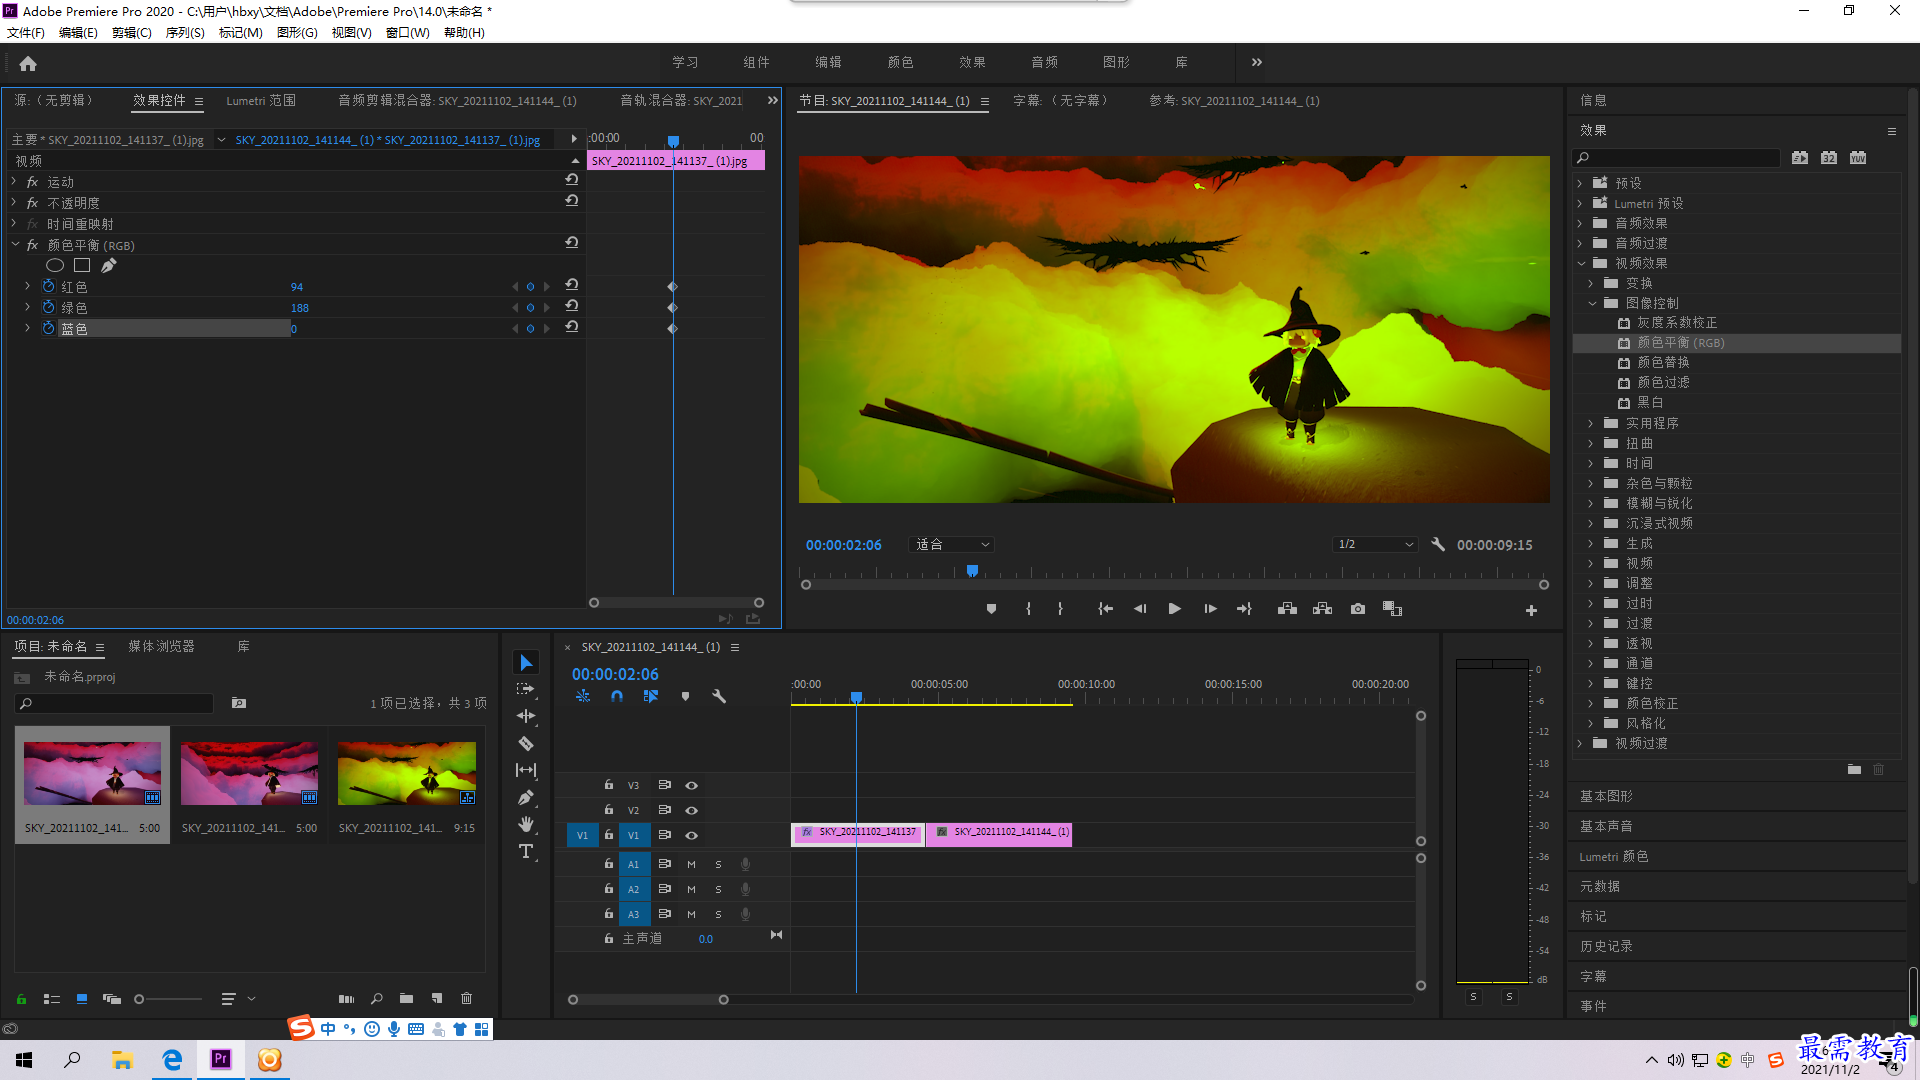Image resolution: width=1920 pixels, height=1080 pixels.
Task: Show more workspaces chevron
Action: tap(1257, 63)
